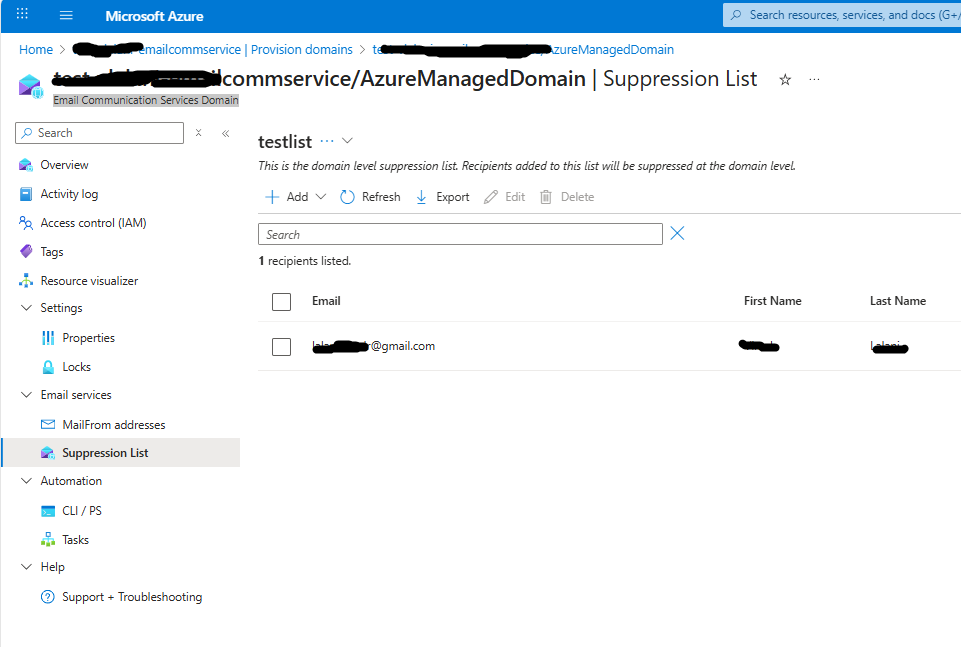961x647 pixels.
Task: Collapse the Automation section chevron
Action: tap(26, 481)
